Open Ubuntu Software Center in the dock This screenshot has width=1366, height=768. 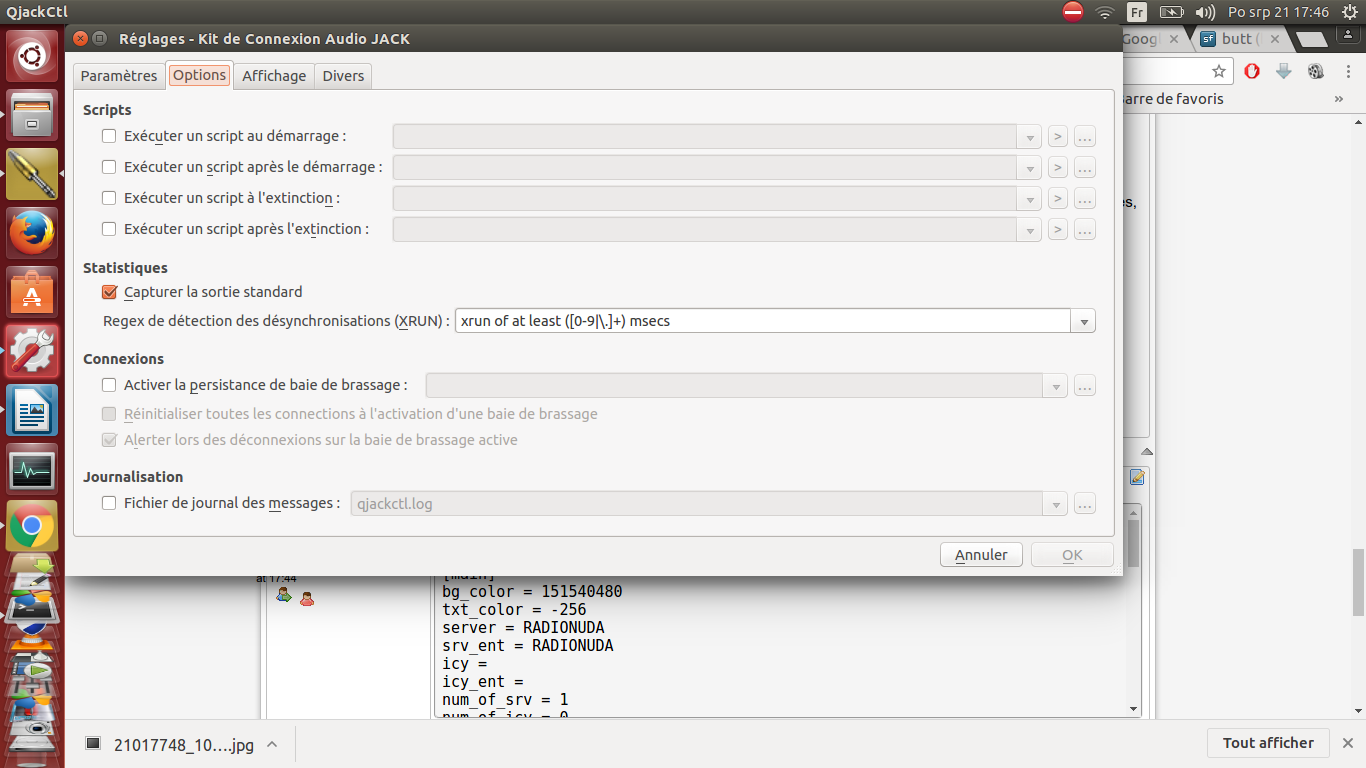point(33,292)
